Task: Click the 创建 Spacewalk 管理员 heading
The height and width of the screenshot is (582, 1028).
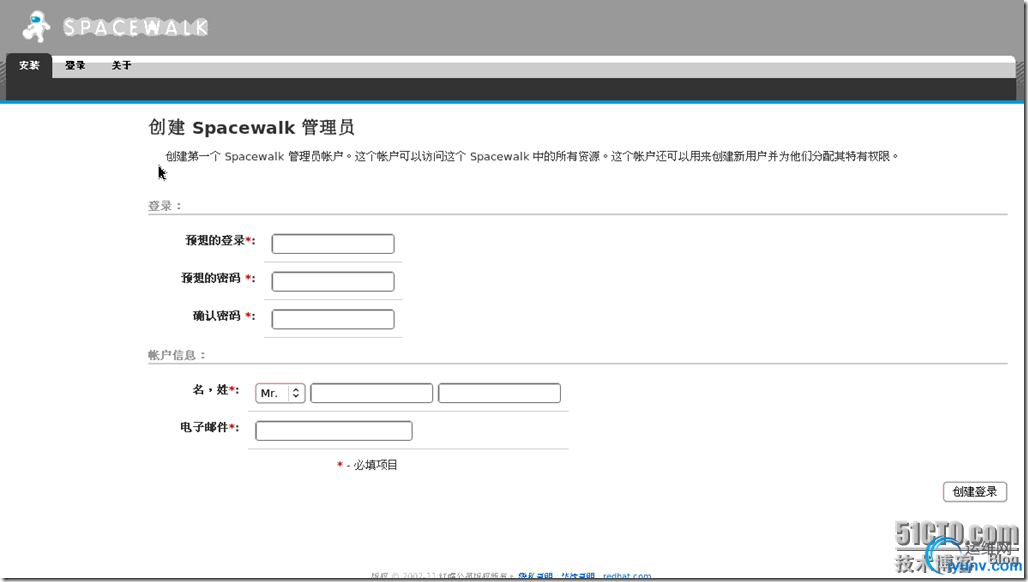Action: tap(252, 127)
